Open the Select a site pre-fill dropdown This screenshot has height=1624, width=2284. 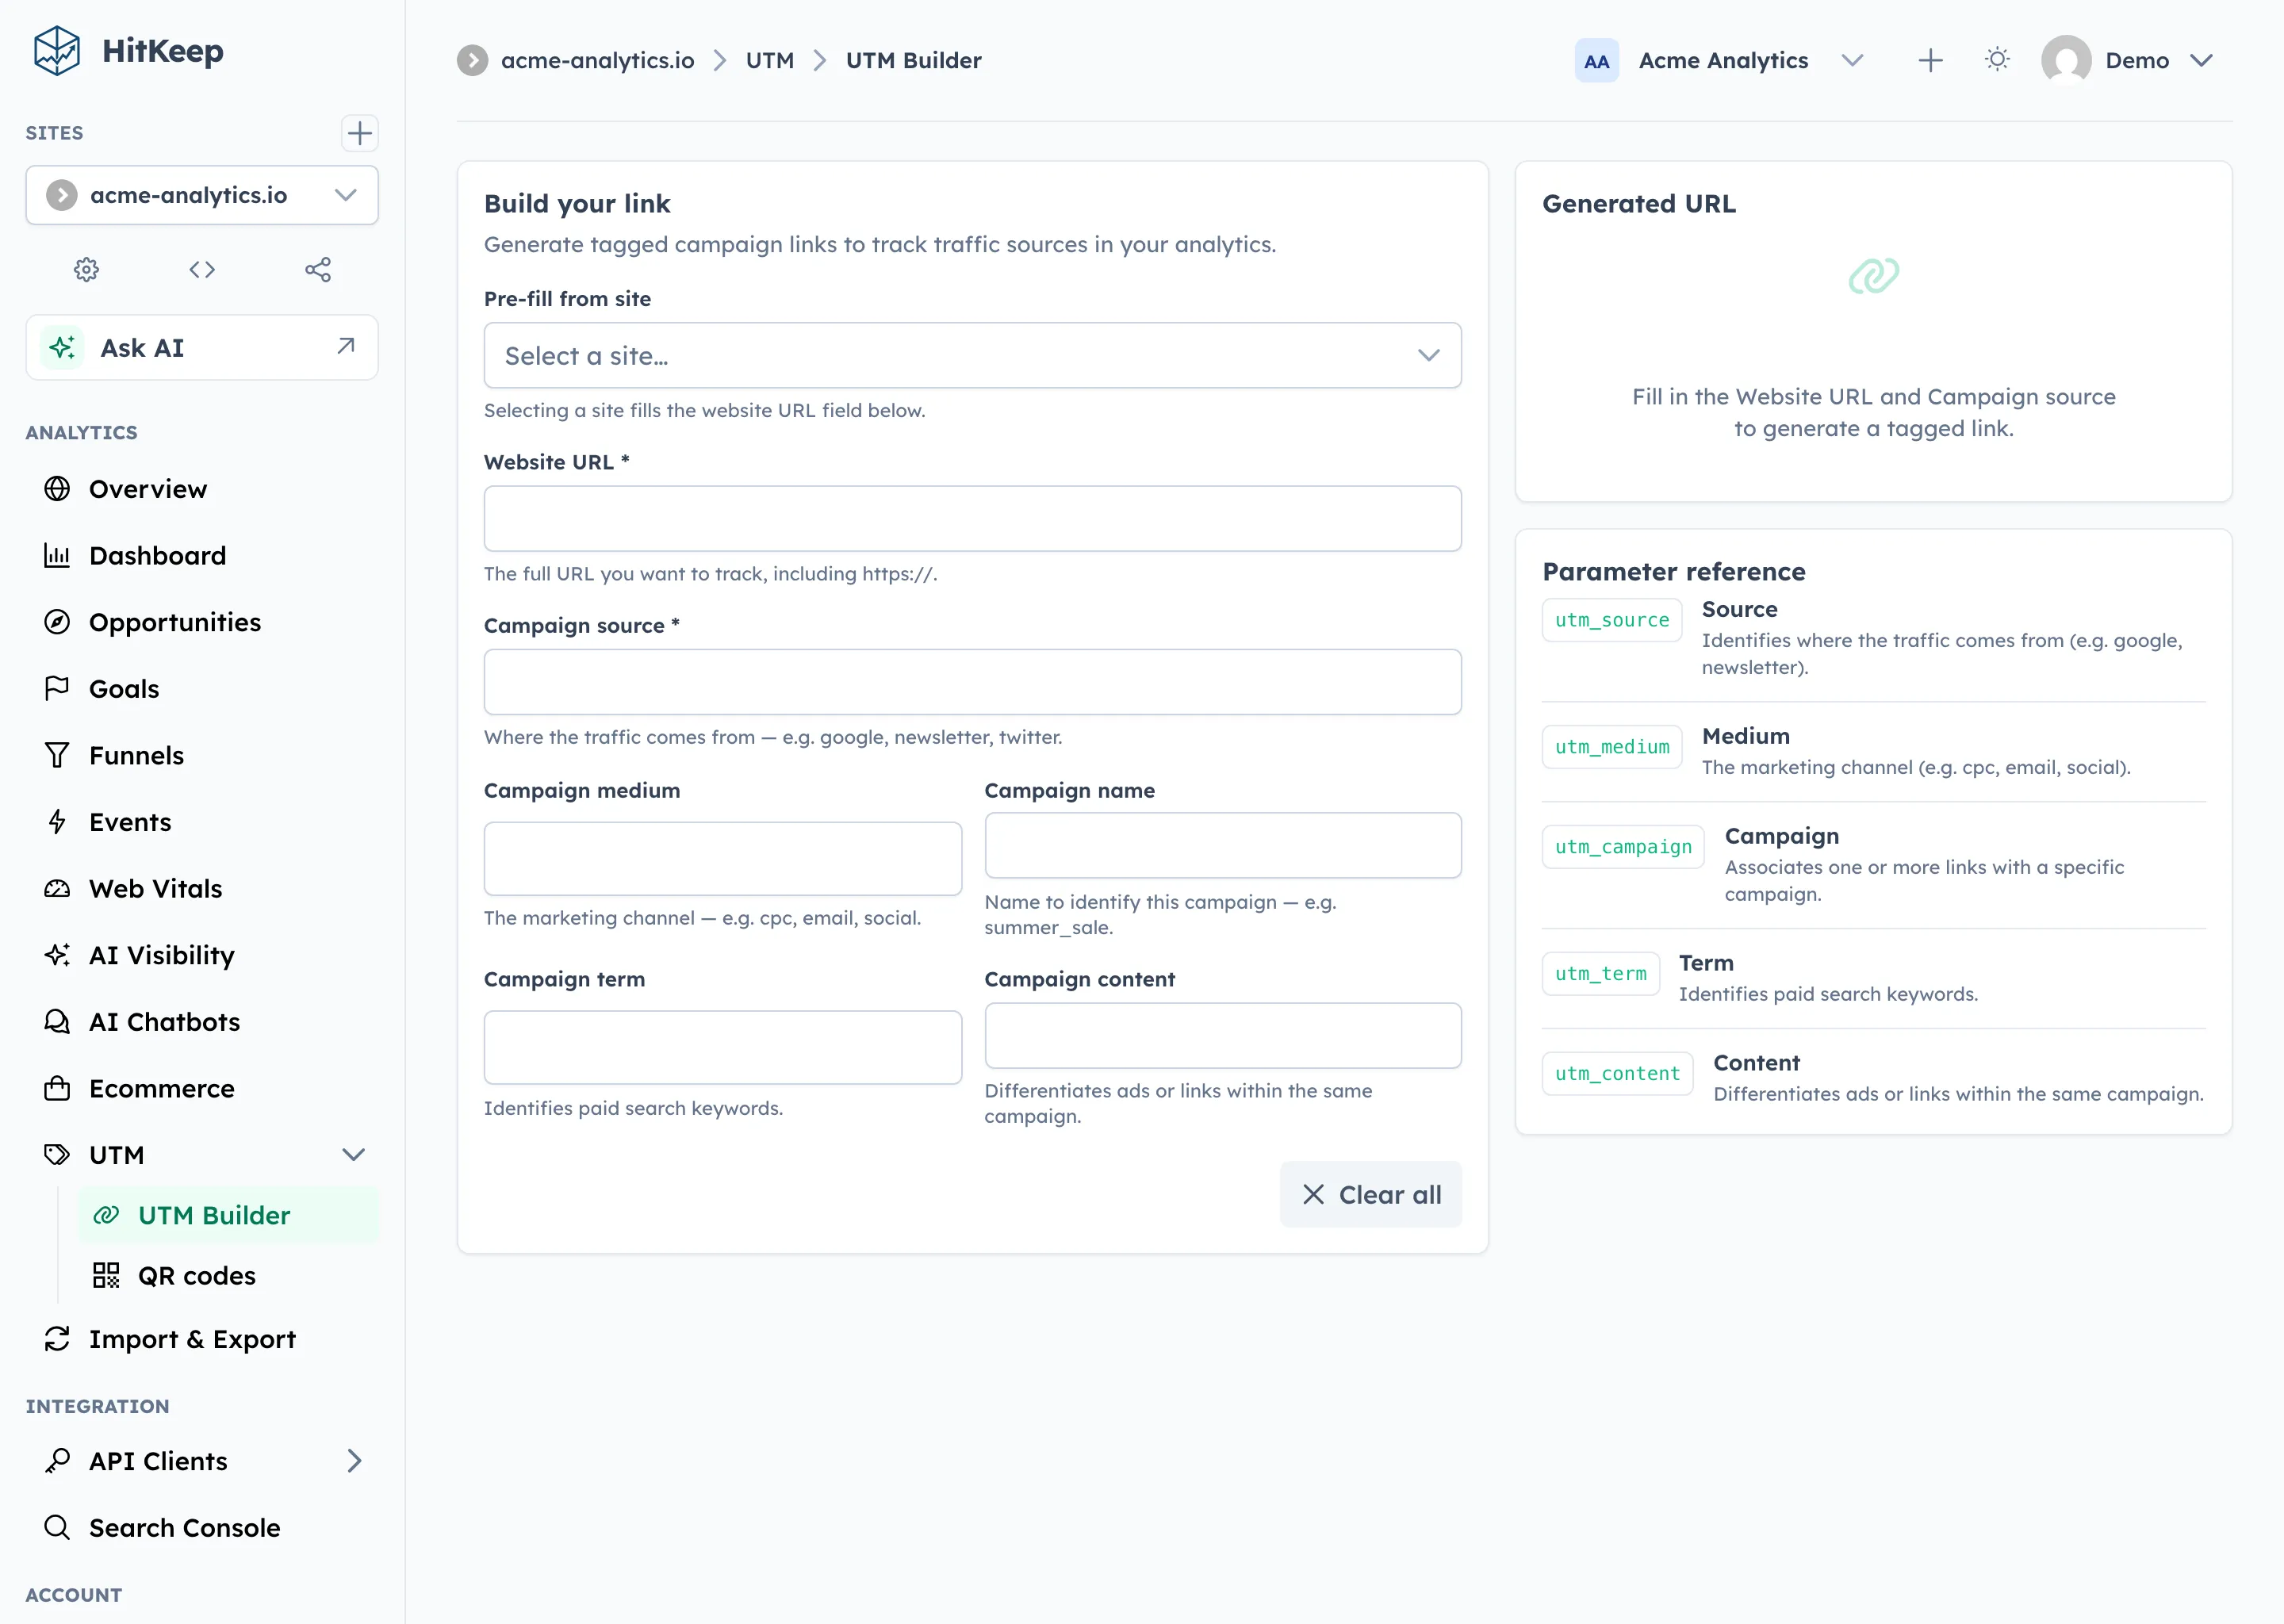tap(972, 355)
